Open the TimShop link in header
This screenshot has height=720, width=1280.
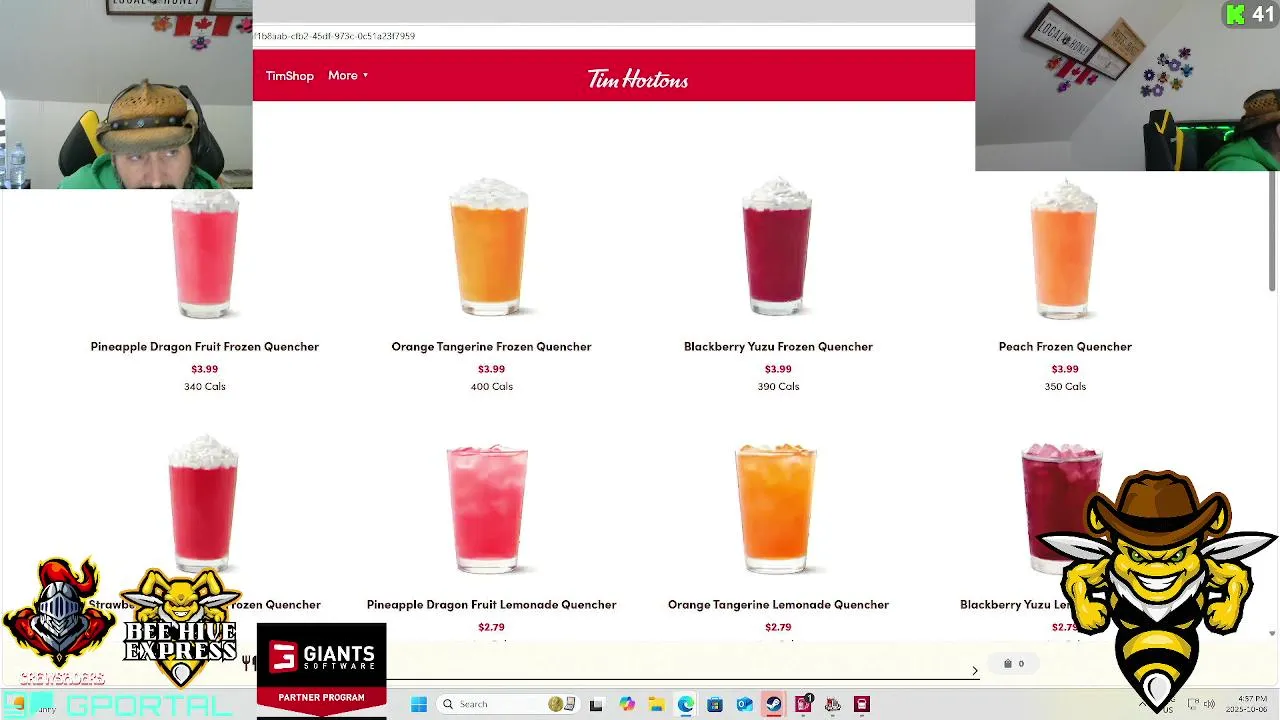pyautogui.click(x=289, y=76)
